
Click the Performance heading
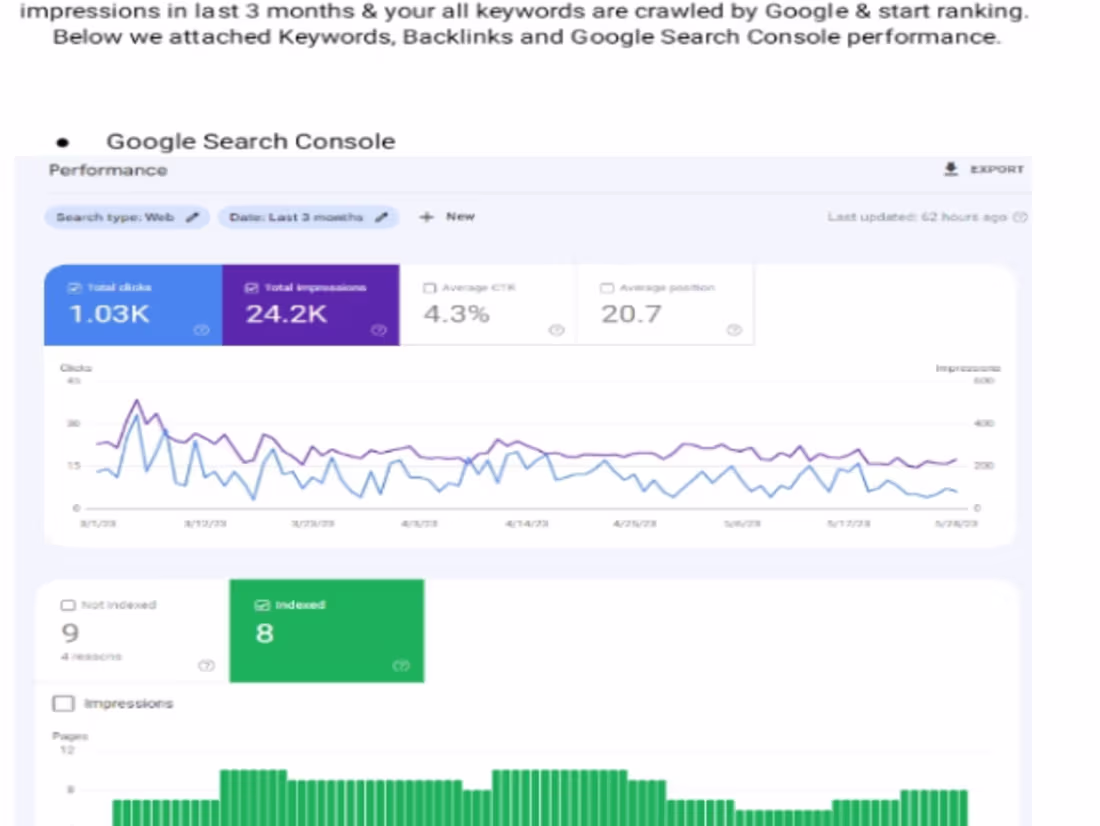(108, 171)
